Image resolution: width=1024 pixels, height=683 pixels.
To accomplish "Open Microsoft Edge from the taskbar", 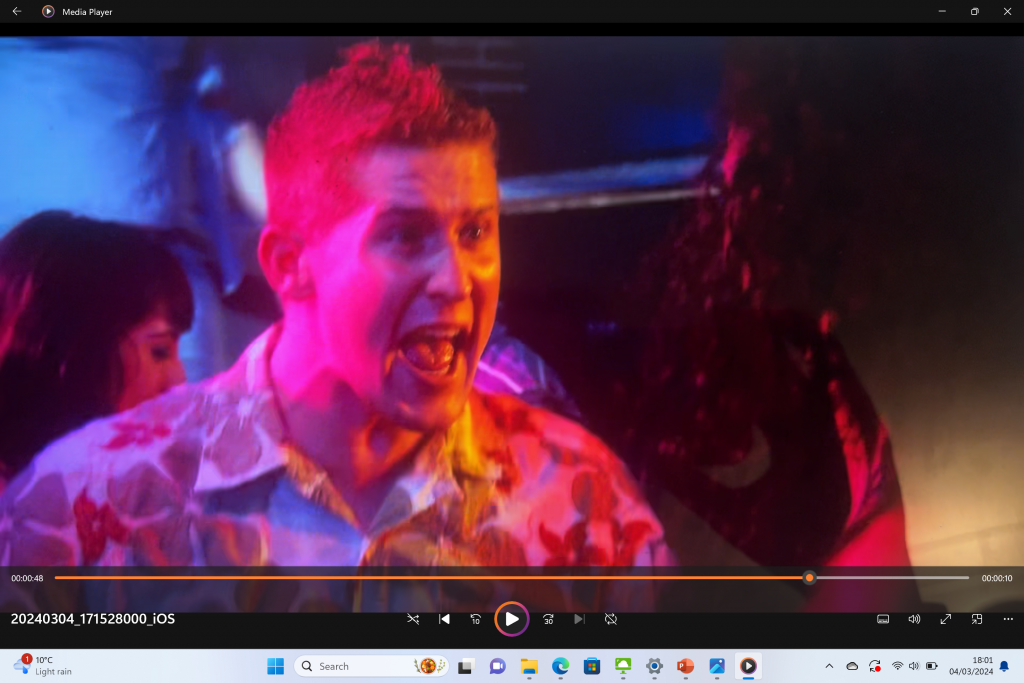I will [560, 666].
